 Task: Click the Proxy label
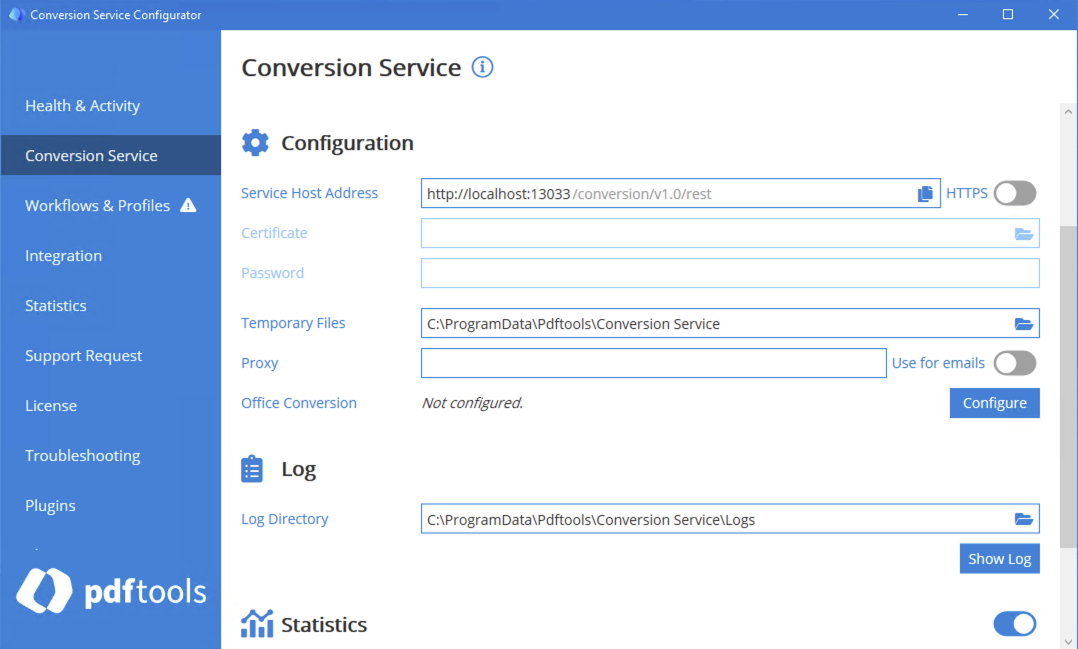pos(259,363)
